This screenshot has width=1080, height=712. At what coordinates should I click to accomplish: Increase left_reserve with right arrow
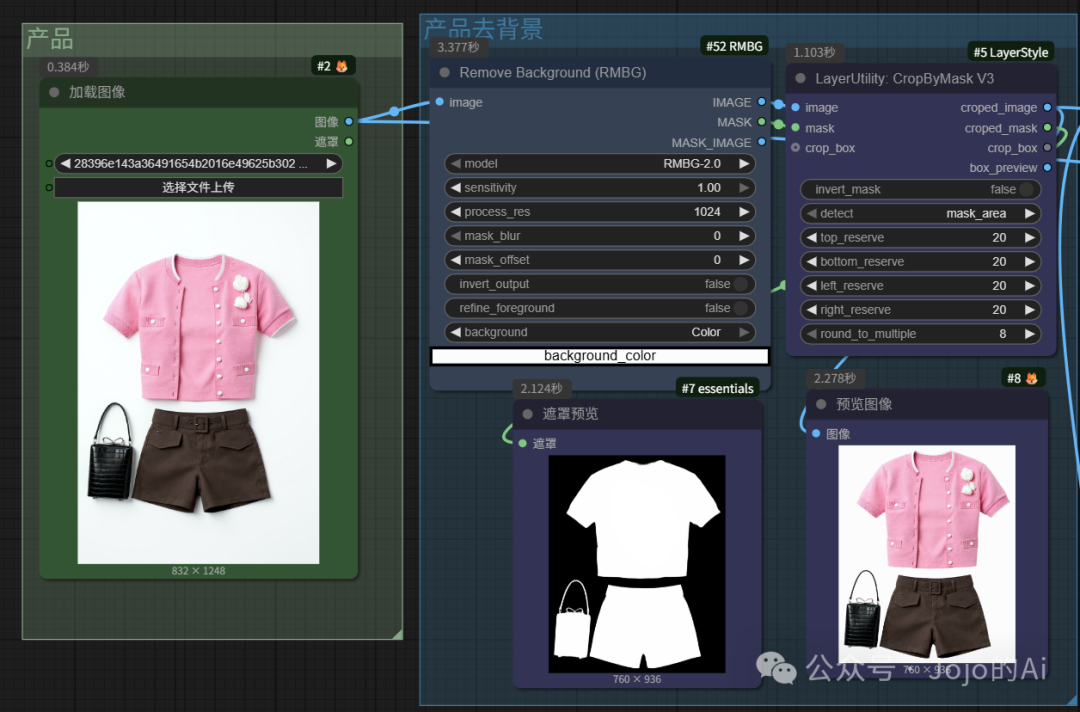[1030, 286]
